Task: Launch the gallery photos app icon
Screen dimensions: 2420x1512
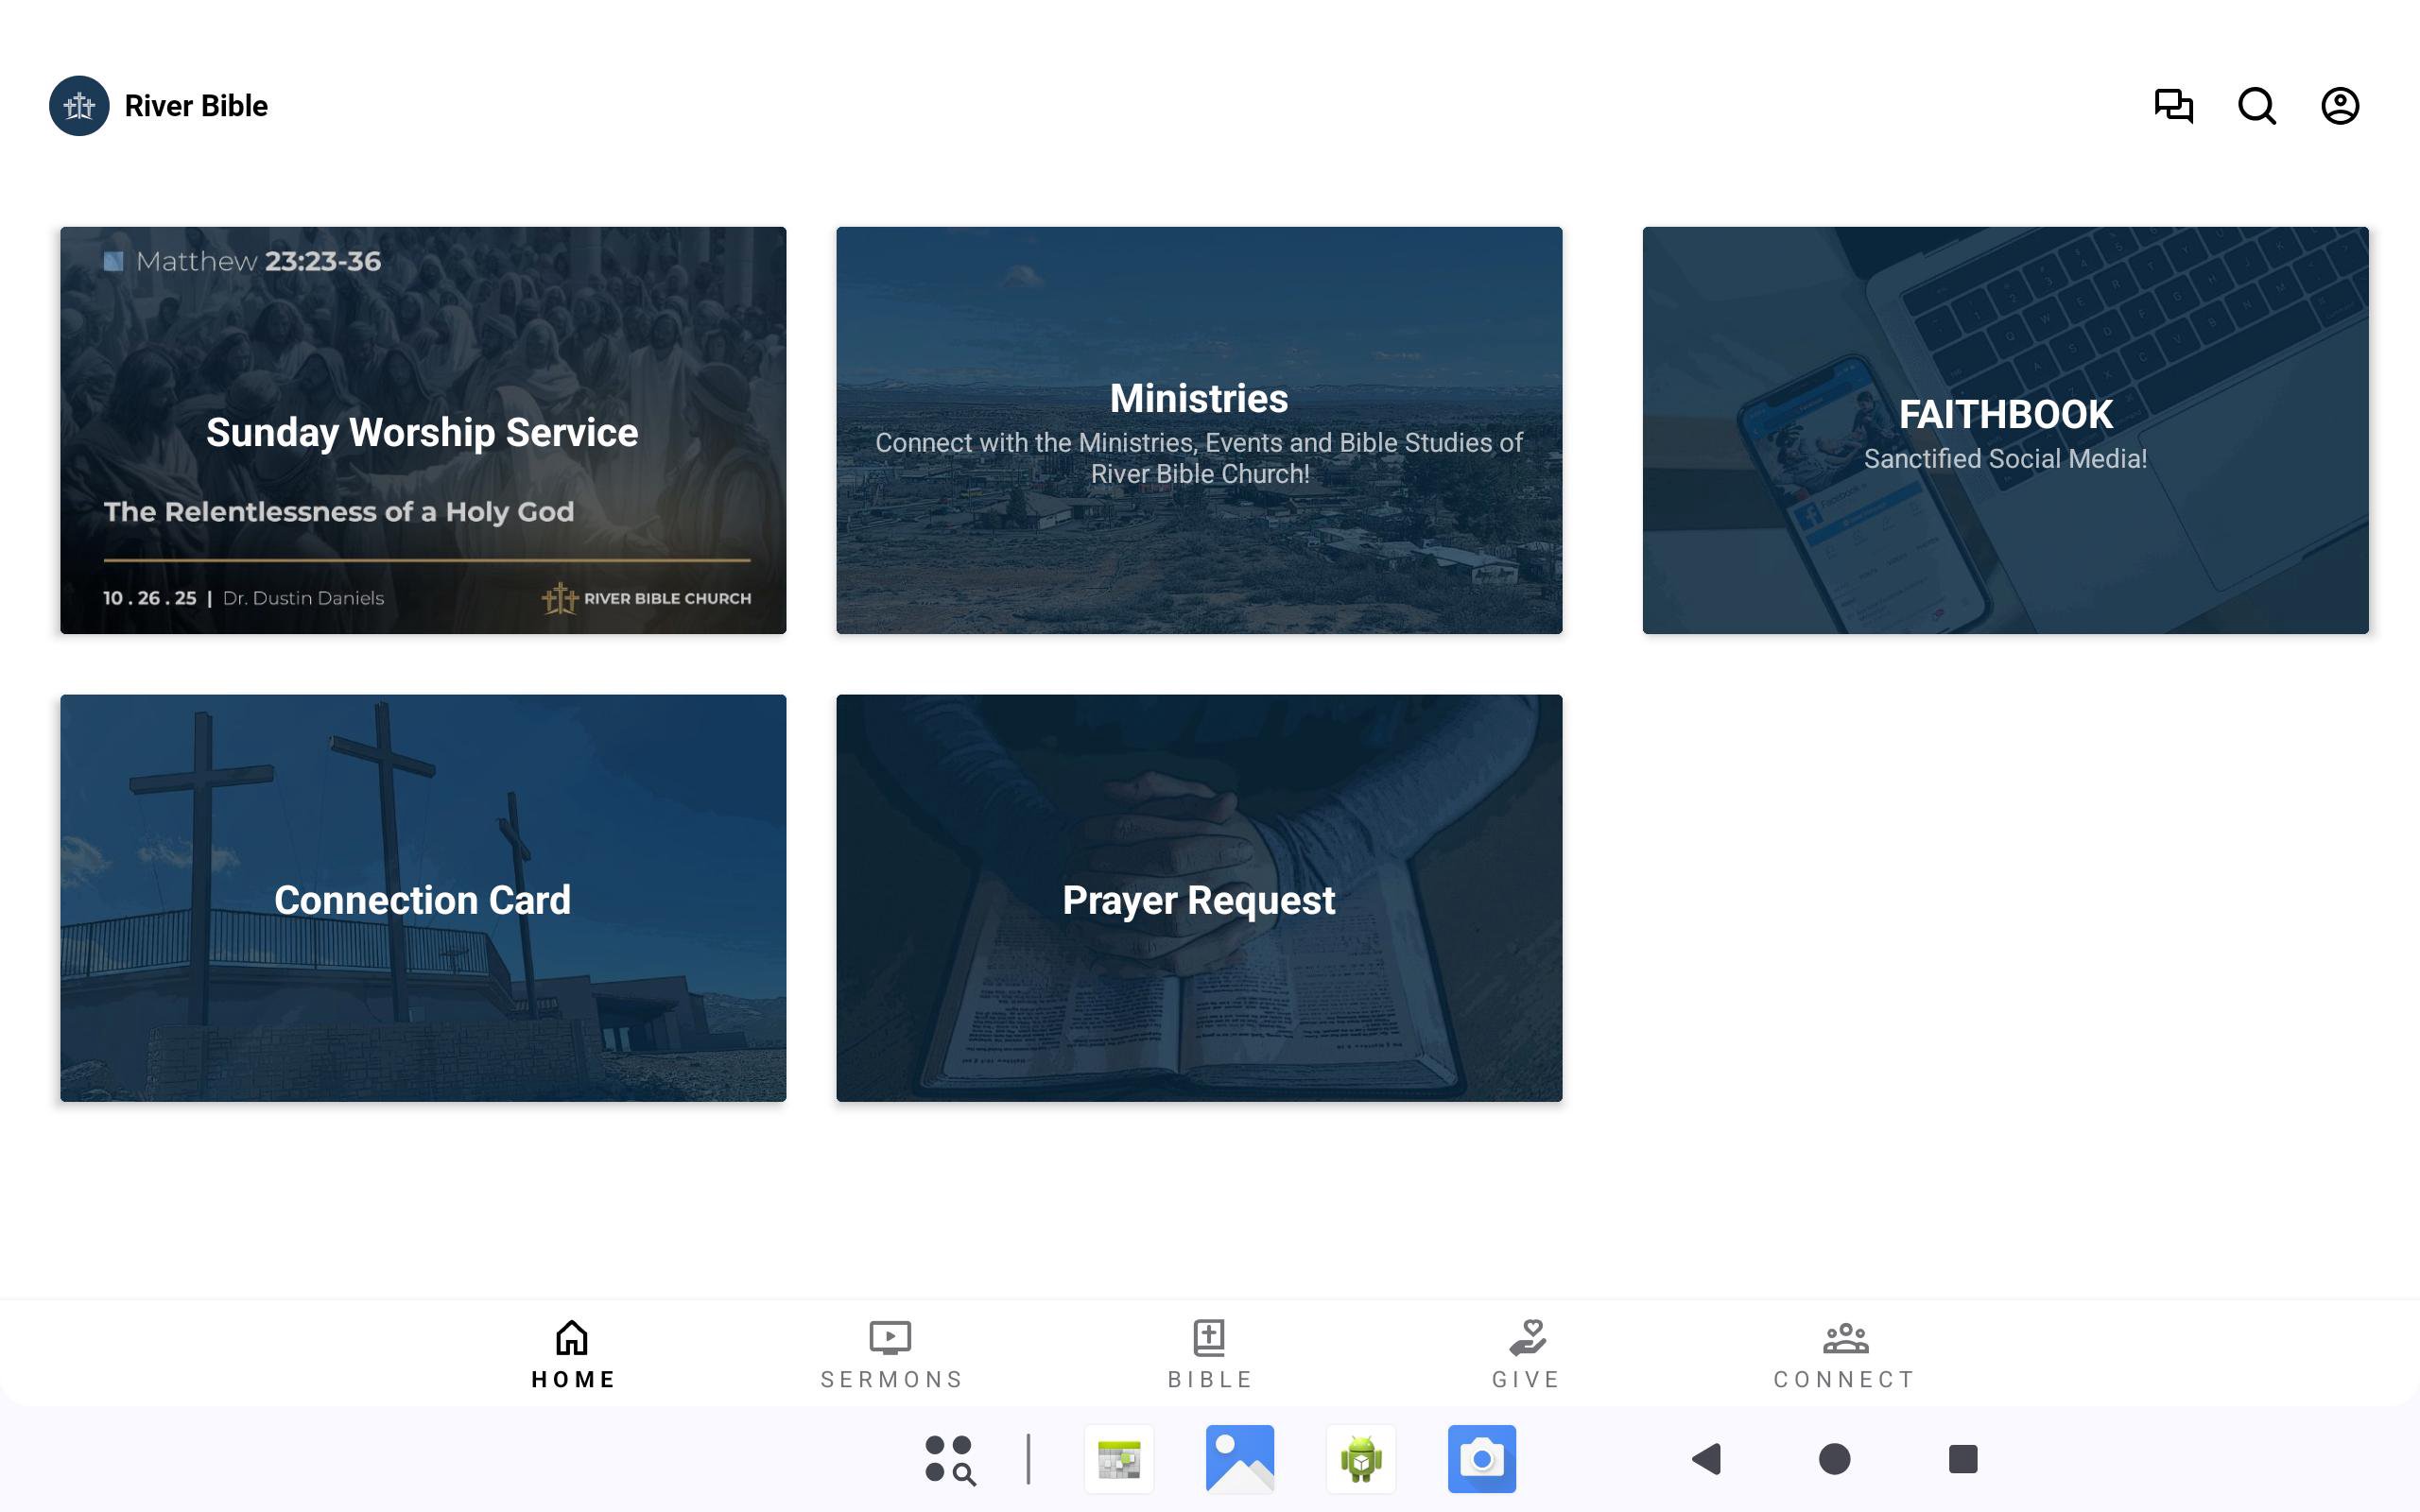Action: click(x=1240, y=1459)
